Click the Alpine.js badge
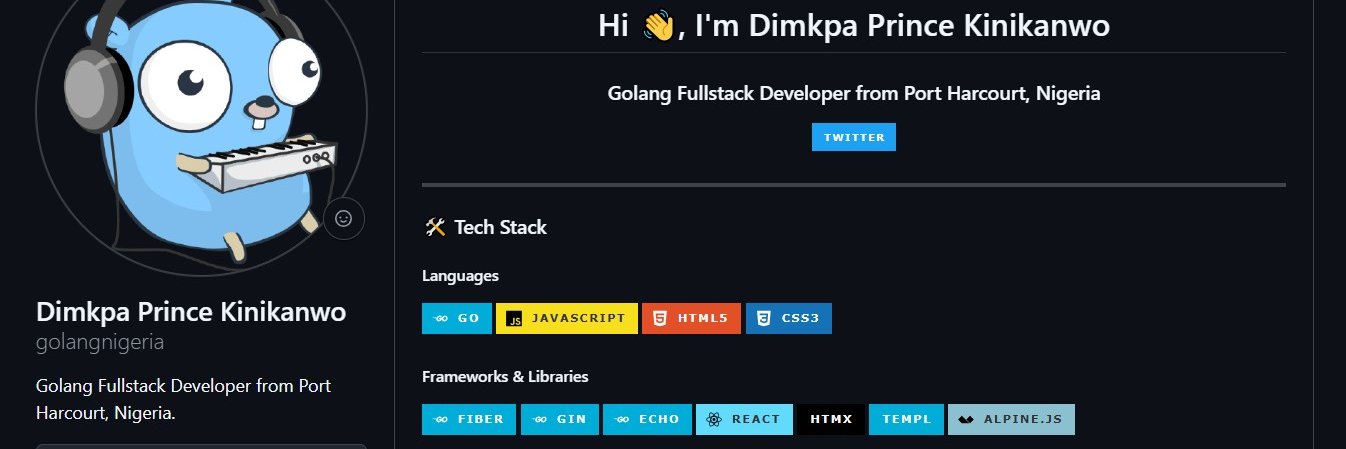 [1011, 419]
